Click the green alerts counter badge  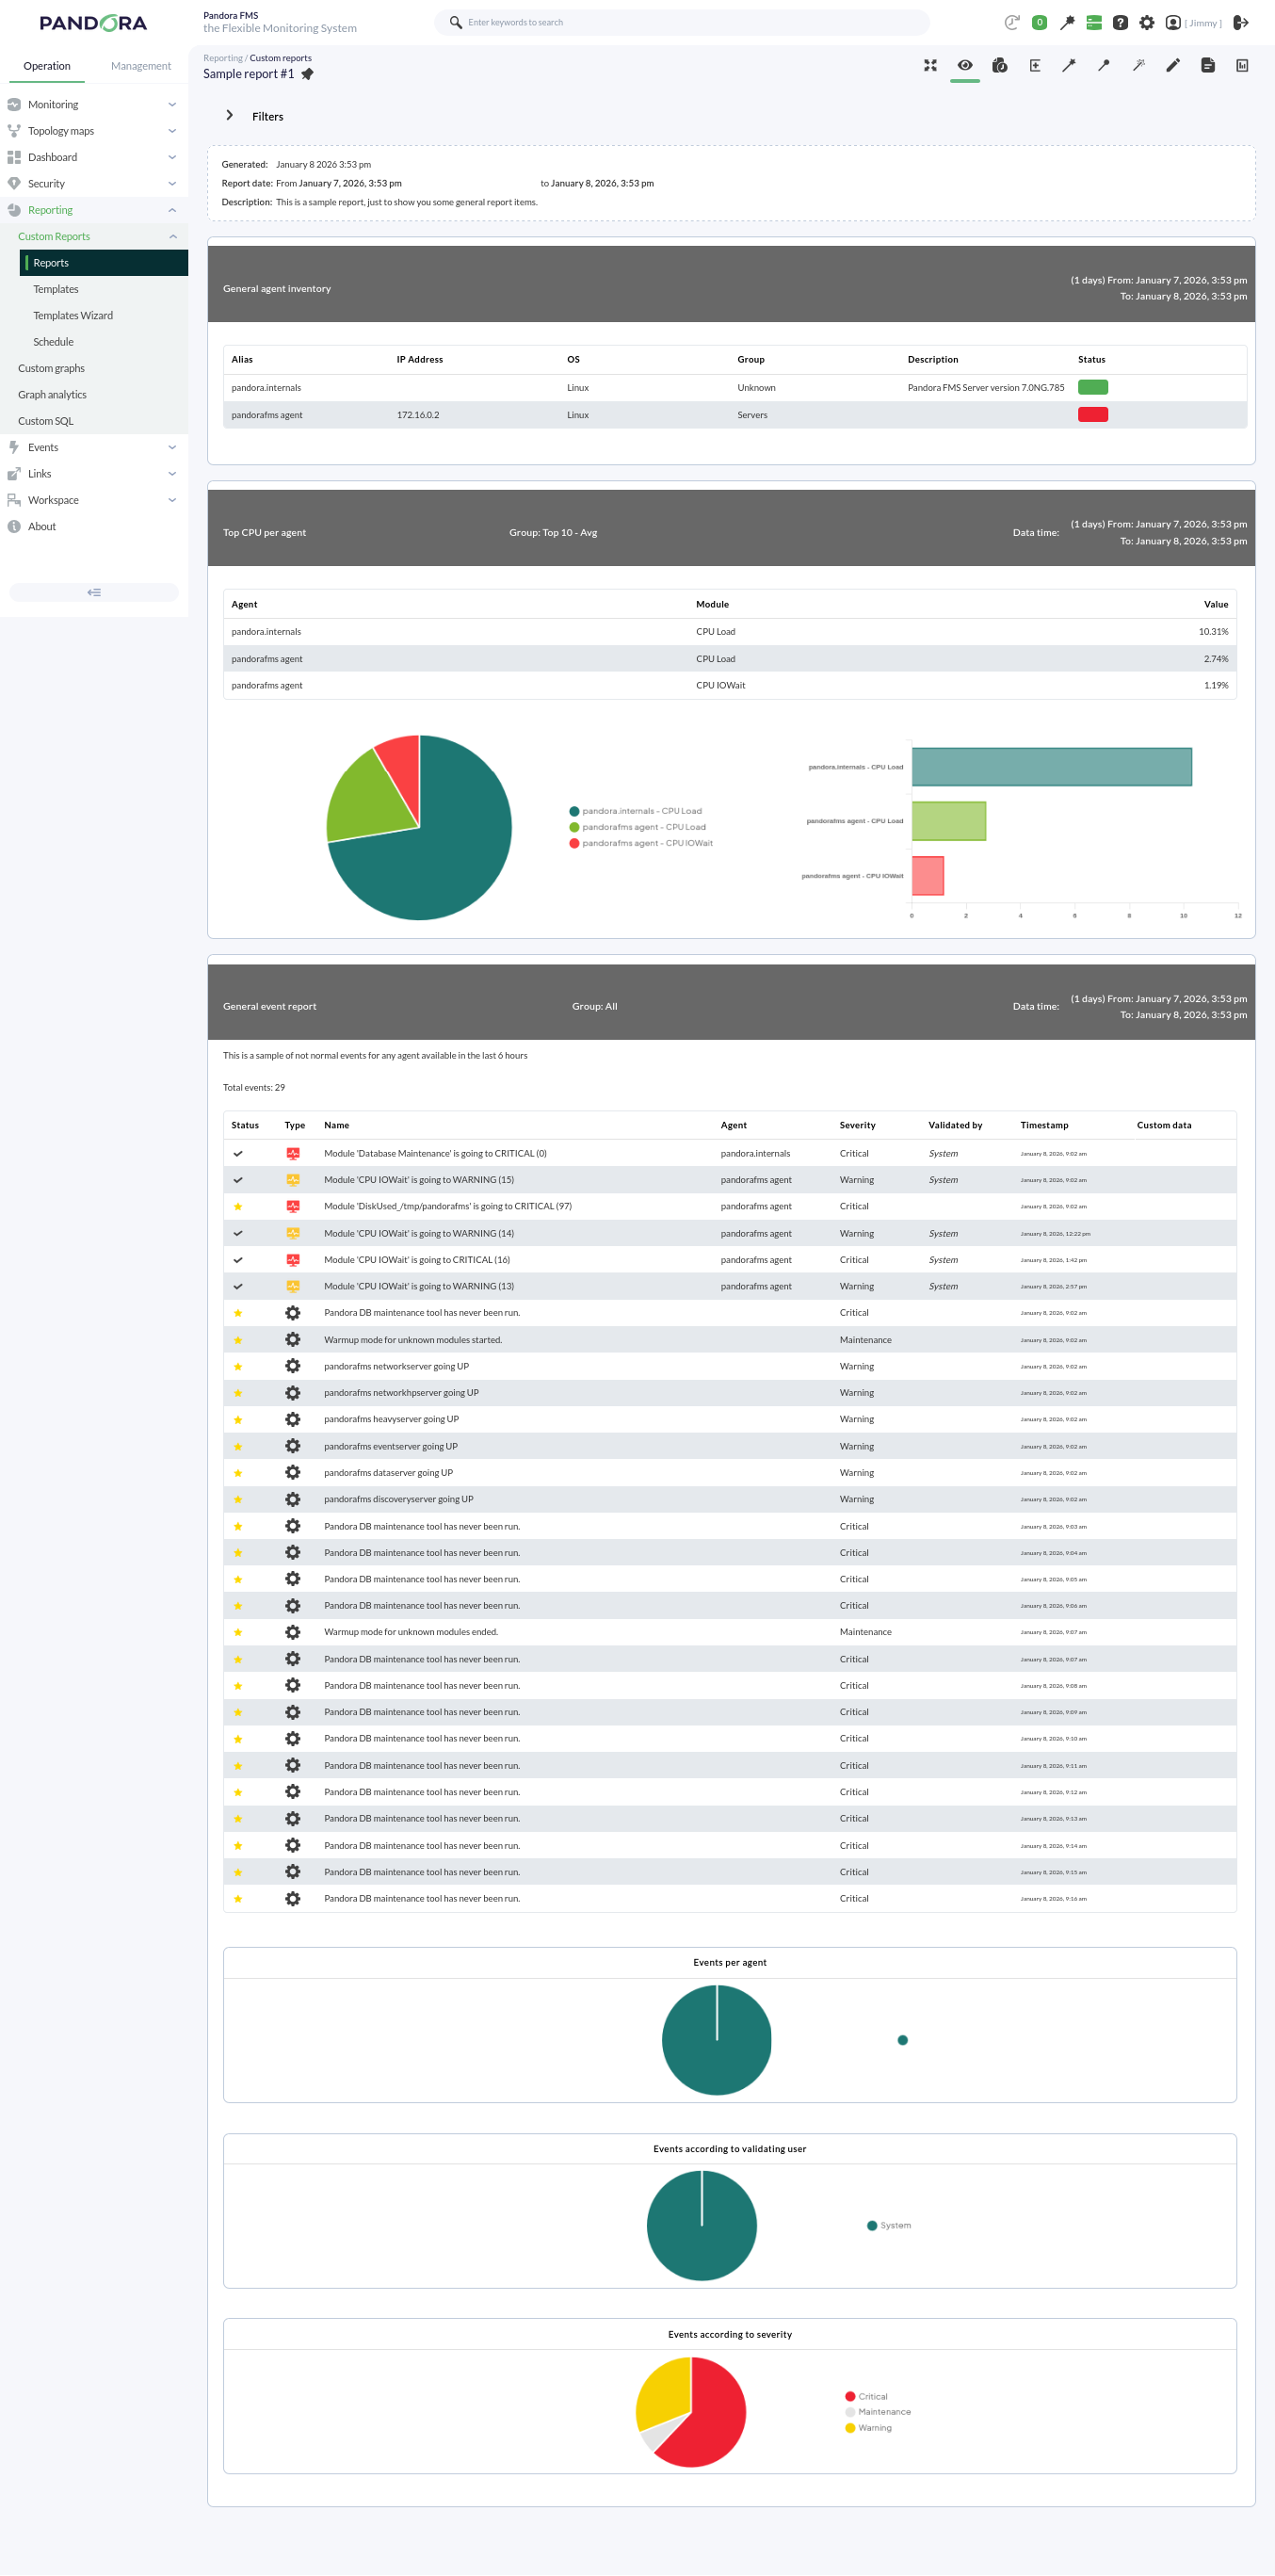pyautogui.click(x=1040, y=22)
